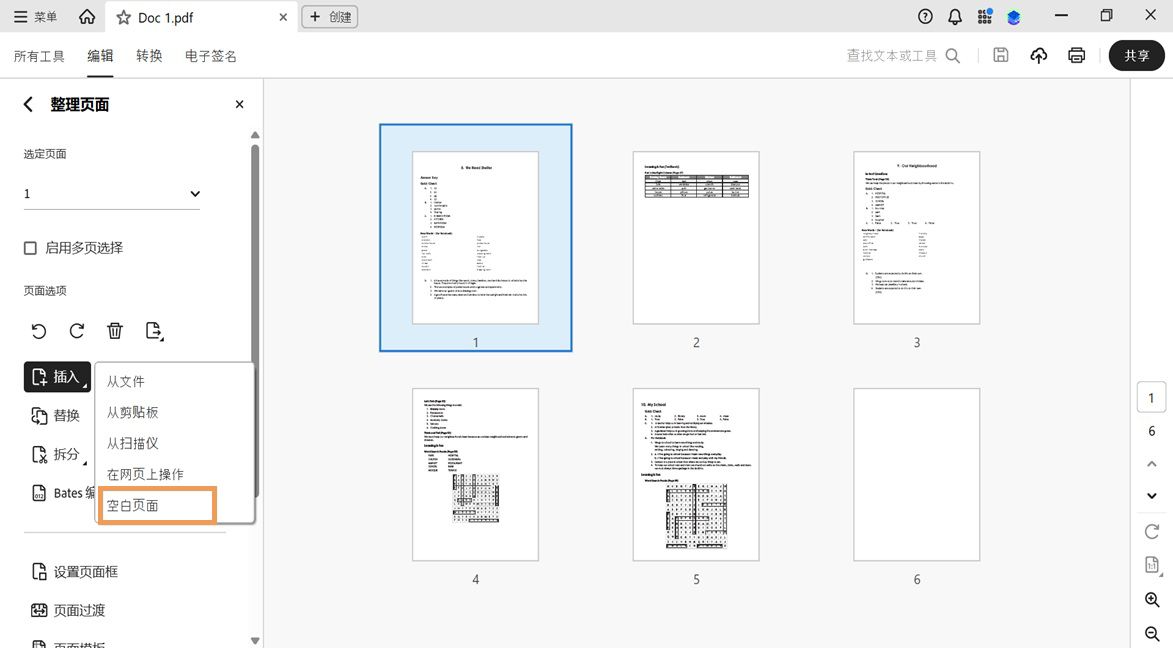Delete the selected page with trash icon

click(x=114, y=330)
